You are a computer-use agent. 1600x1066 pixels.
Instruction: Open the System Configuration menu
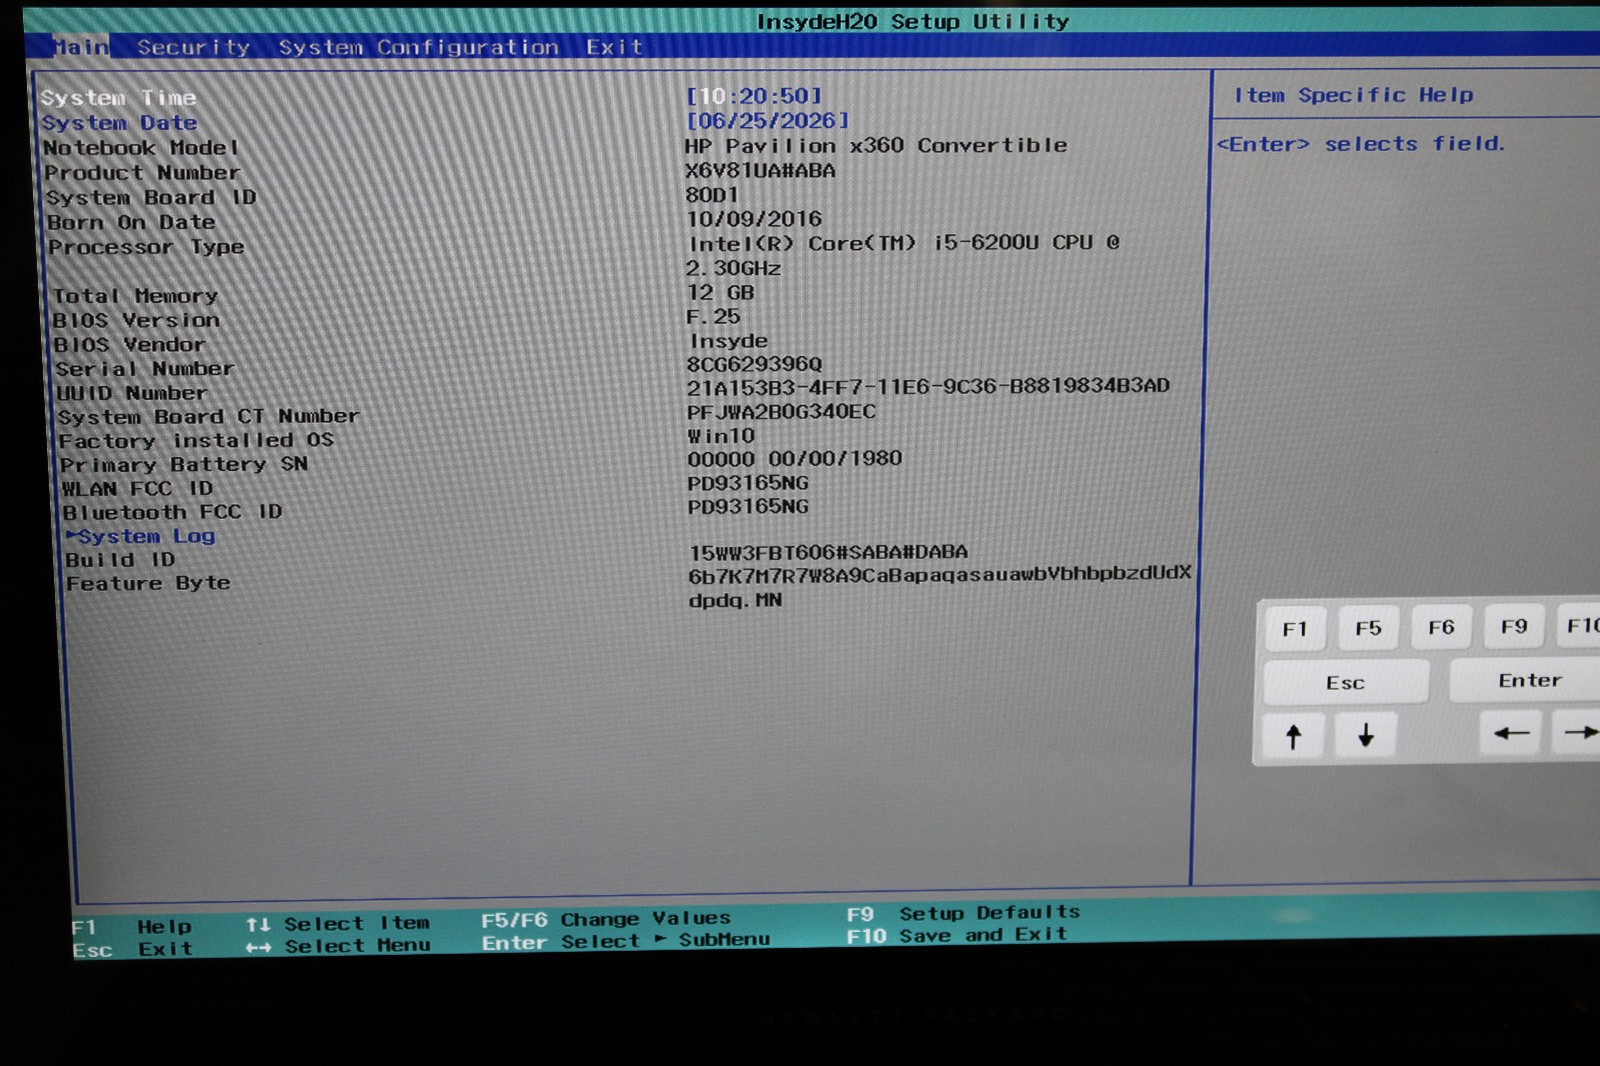[x=418, y=47]
